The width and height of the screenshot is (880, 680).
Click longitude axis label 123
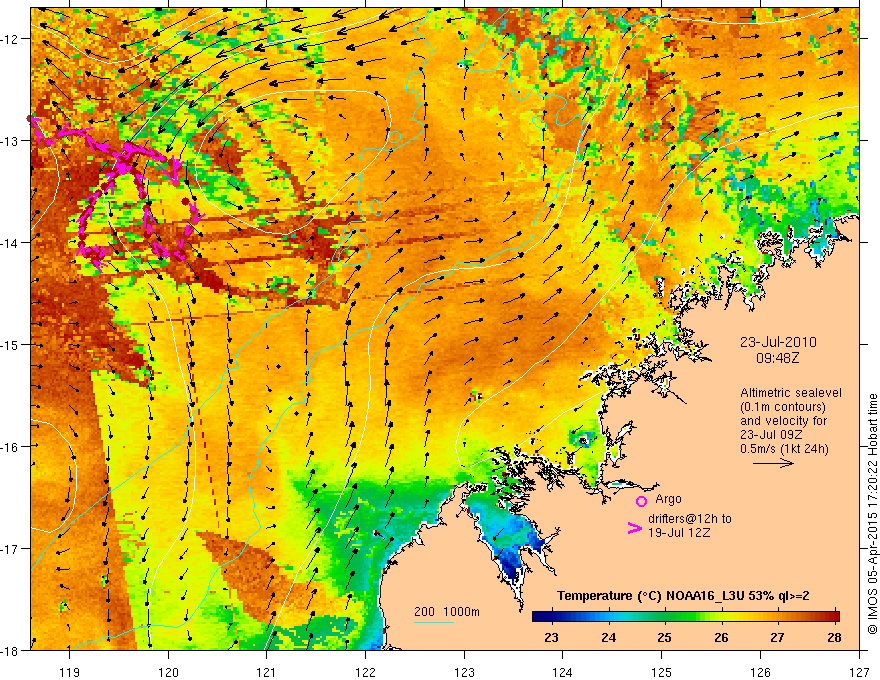click(464, 672)
